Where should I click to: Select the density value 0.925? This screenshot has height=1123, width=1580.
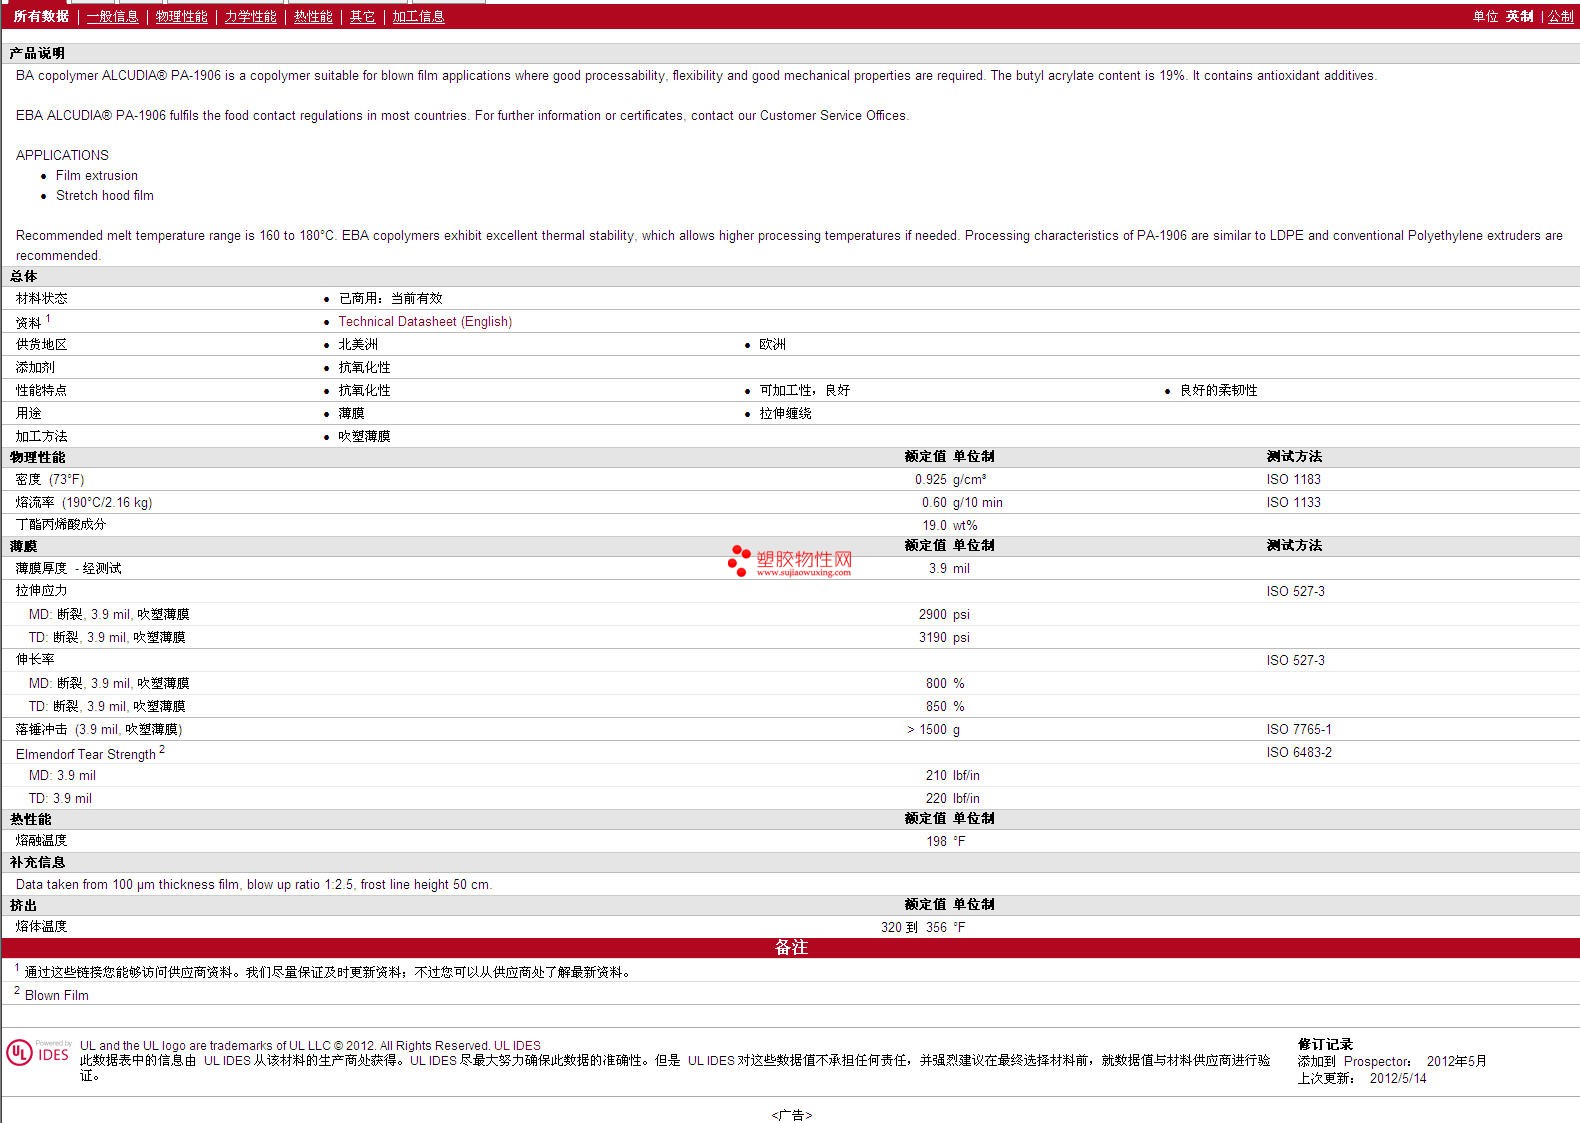(930, 480)
